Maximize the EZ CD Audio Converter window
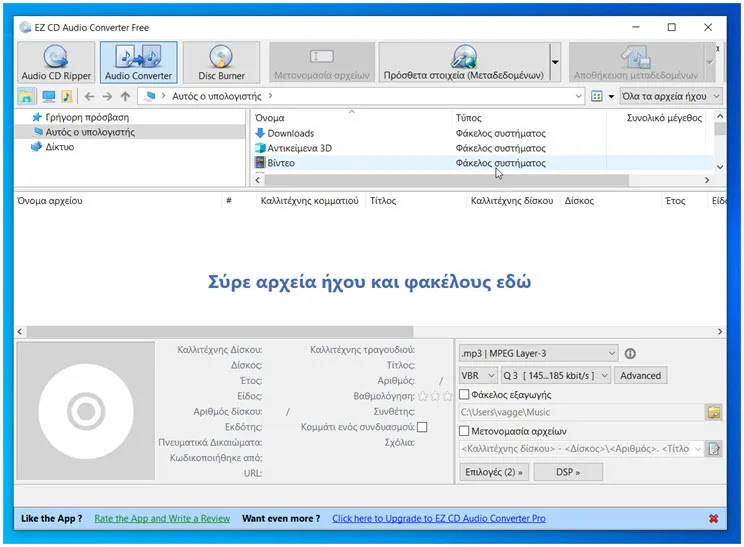This screenshot has width=744, height=547. pyautogui.click(x=671, y=28)
